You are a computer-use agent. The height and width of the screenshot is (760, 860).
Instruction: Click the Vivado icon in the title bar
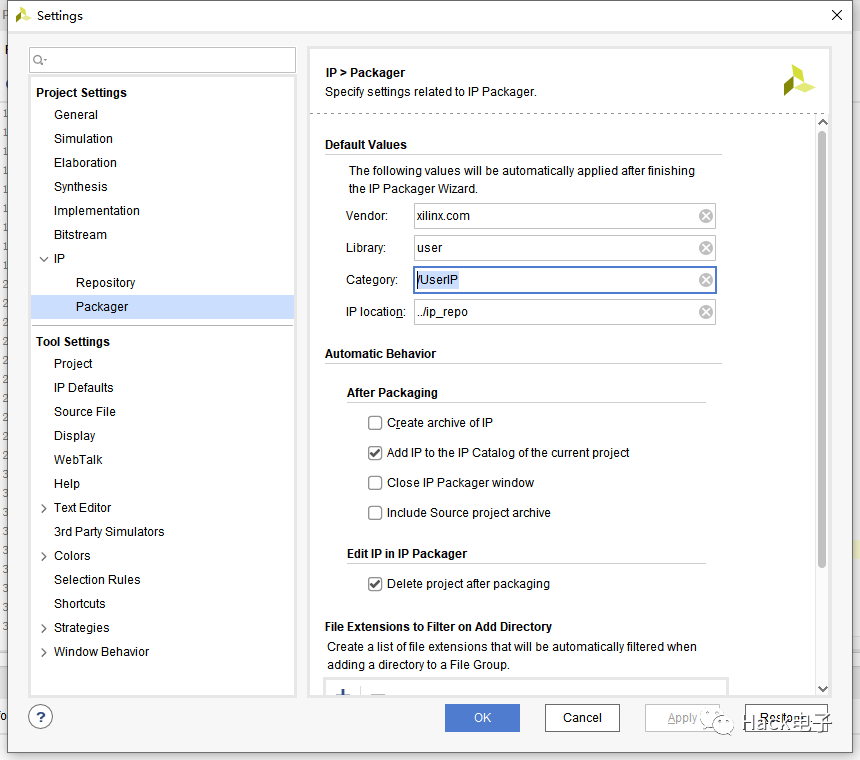point(22,15)
